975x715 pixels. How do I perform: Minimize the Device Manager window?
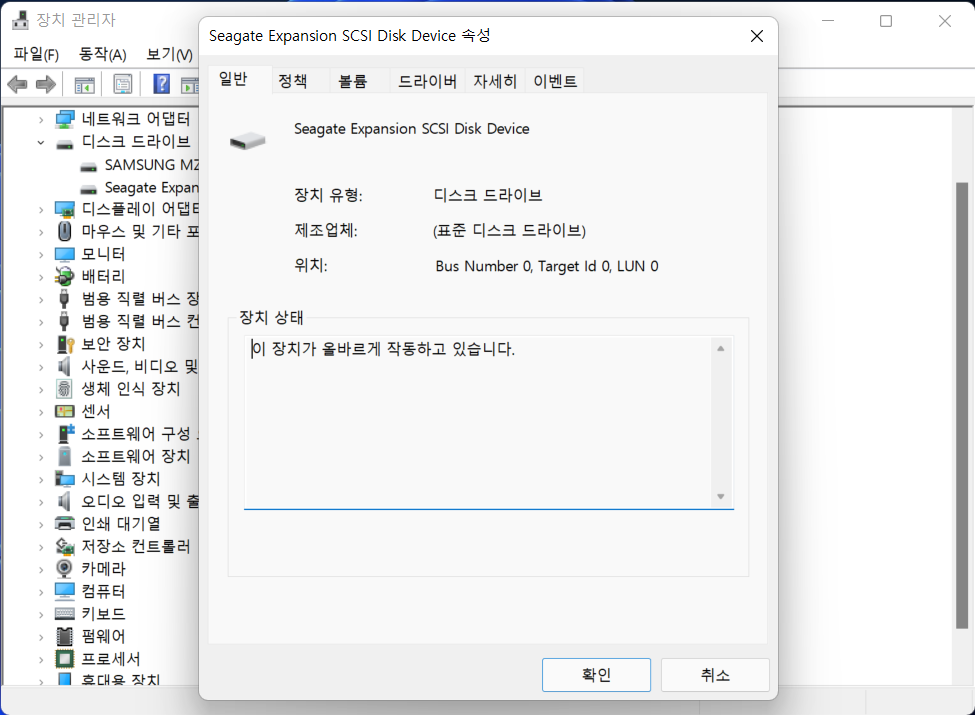(x=828, y=21)
